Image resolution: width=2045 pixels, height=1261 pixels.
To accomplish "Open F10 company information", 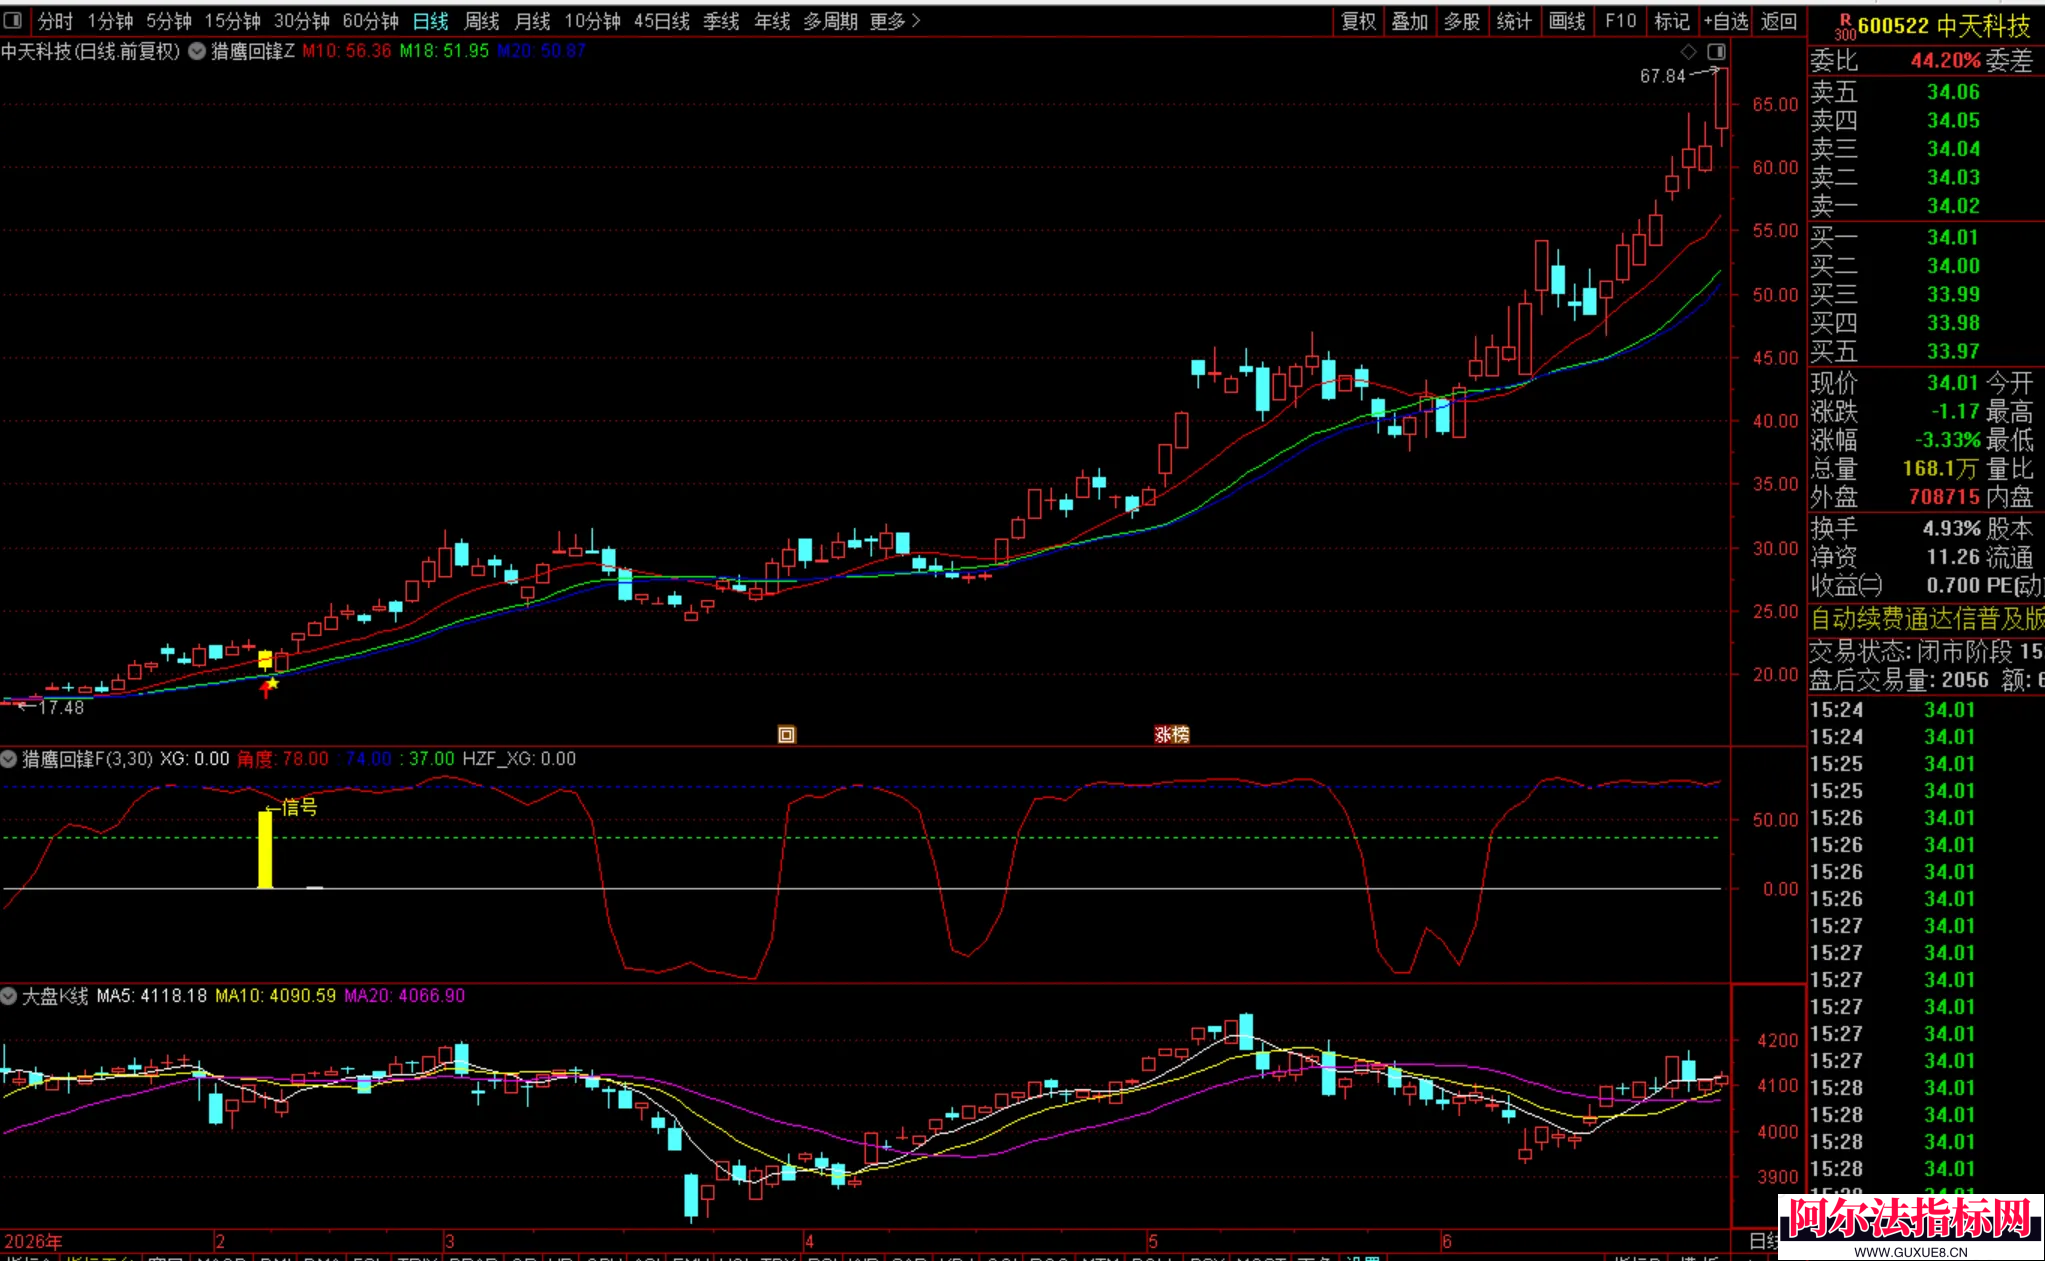I will point(1621,21).
